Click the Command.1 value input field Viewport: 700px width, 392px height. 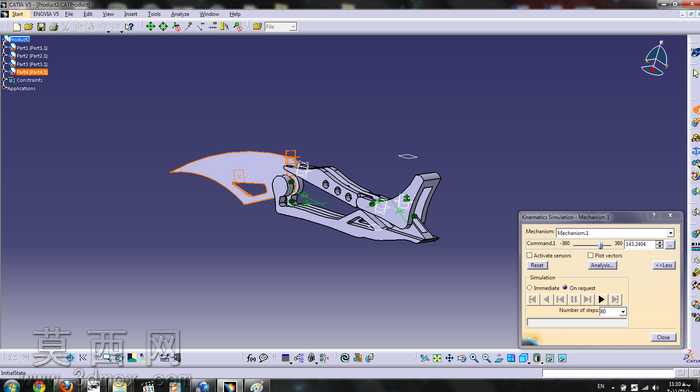pos(639,244)
